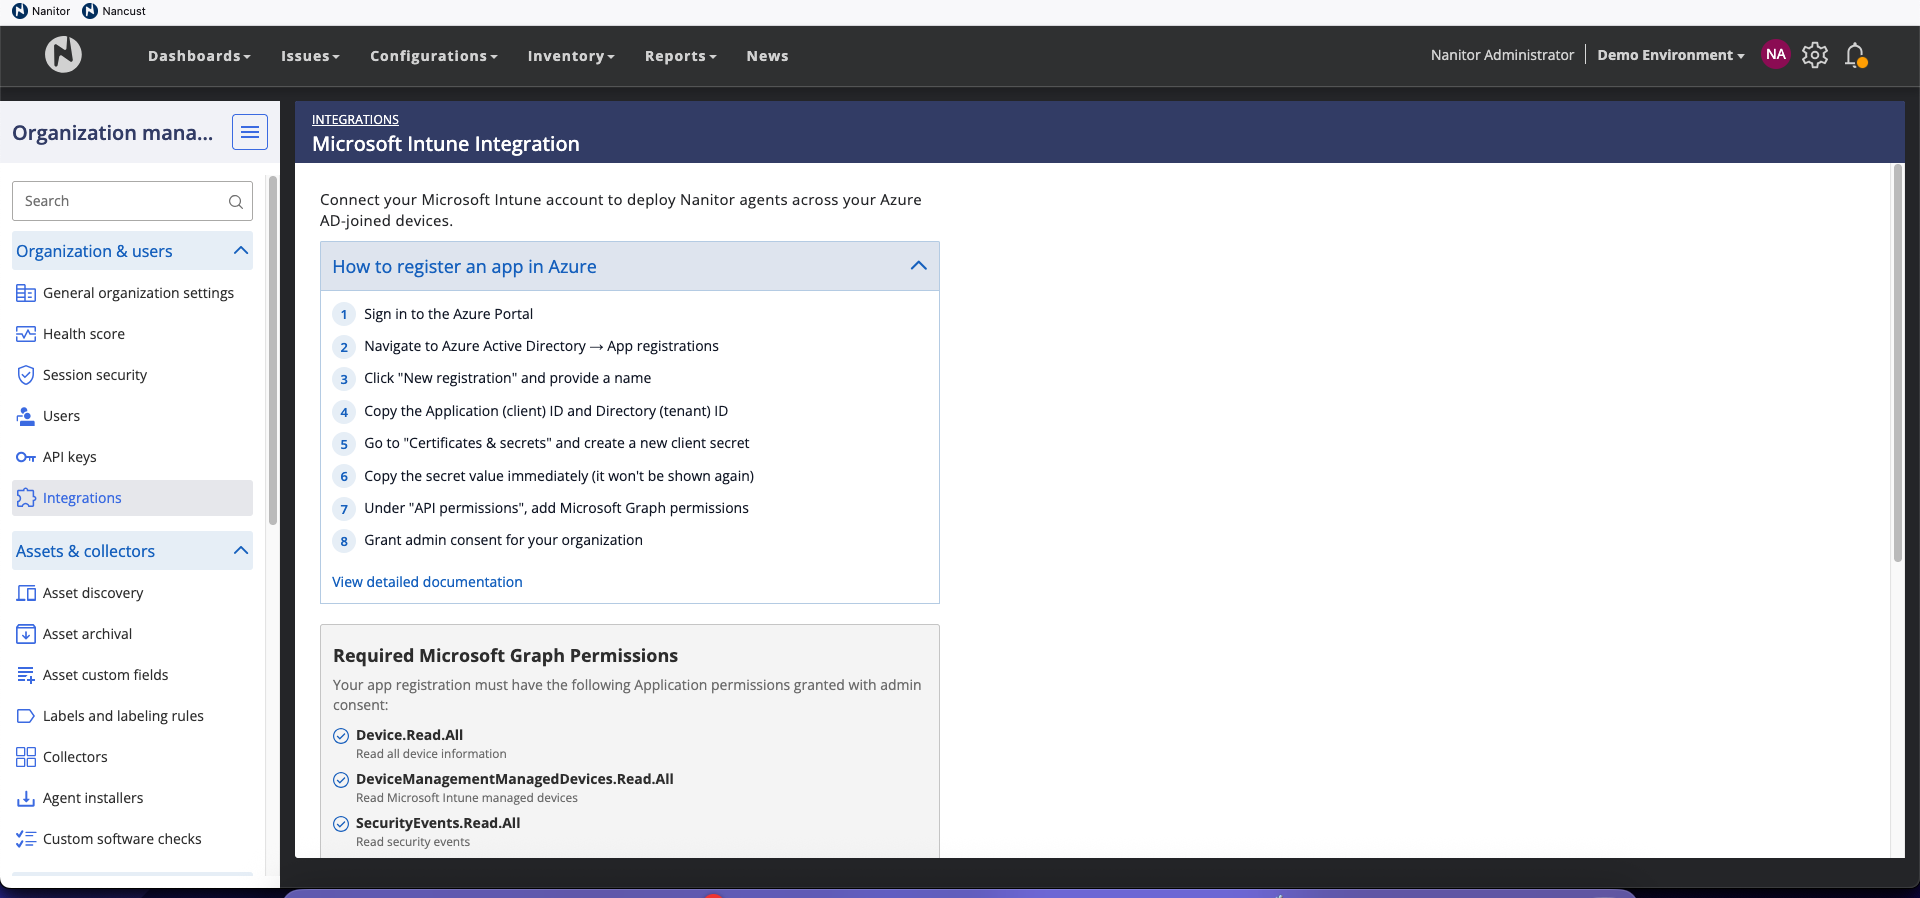Open the Dashboards menu

pos(199,56)
